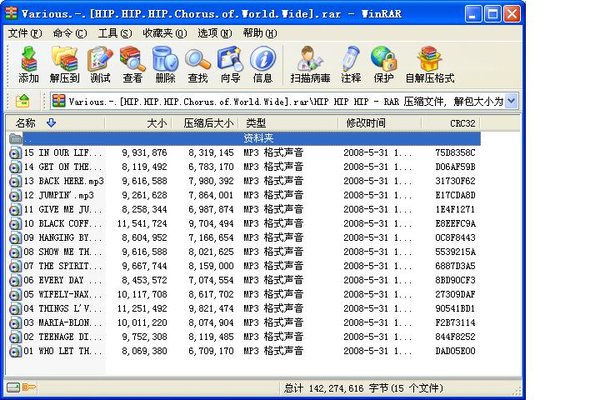This screenshot has width=600, height=400.
Task: Go up one folder level icon
Action: (x=23, y=101)
